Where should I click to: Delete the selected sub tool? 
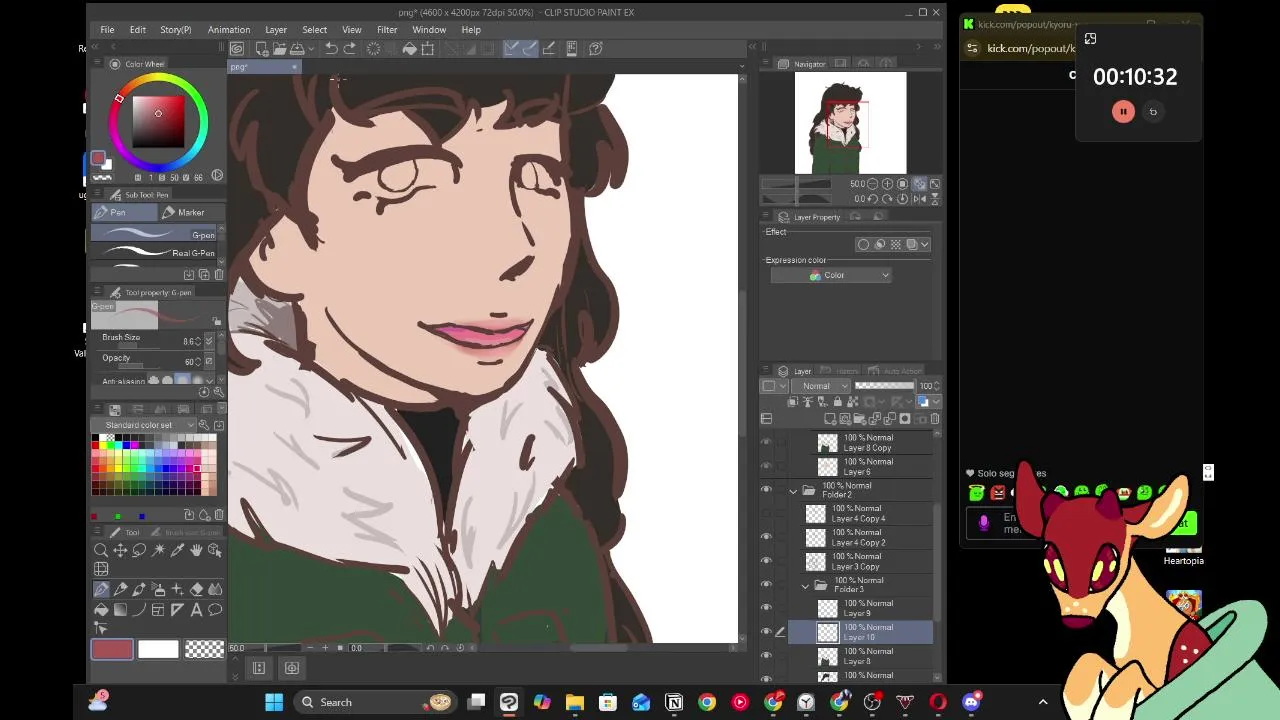(x=219, y=274)
